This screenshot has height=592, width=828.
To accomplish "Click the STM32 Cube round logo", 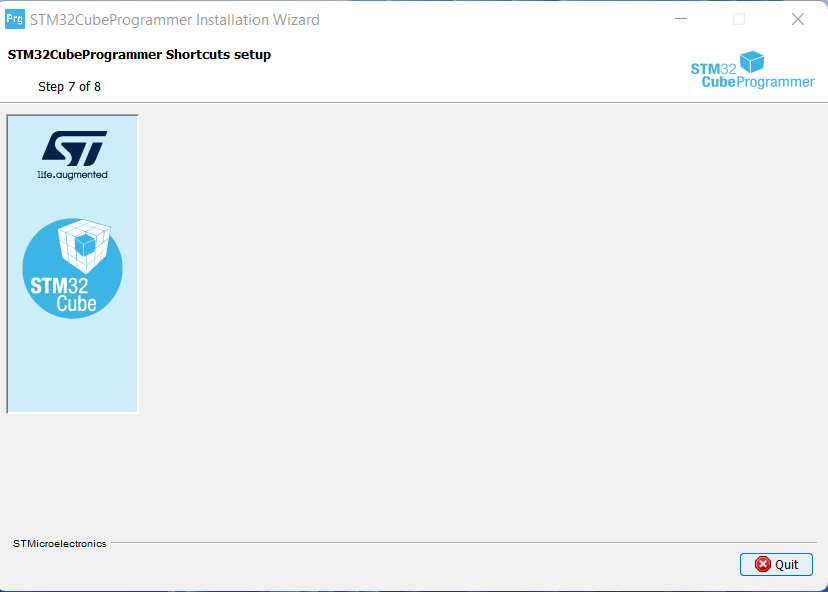I will pos(72,268).
